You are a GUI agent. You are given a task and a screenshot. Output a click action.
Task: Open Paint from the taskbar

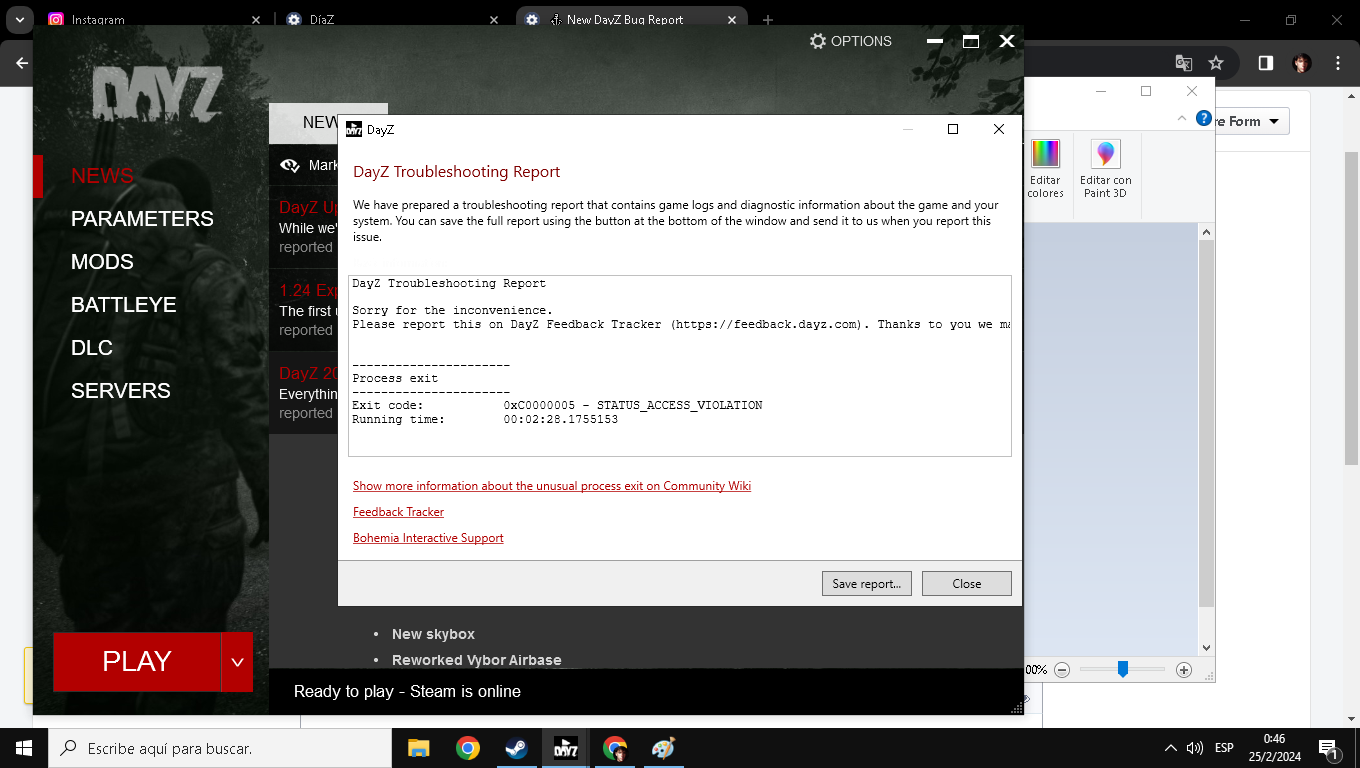pos(663,748)
